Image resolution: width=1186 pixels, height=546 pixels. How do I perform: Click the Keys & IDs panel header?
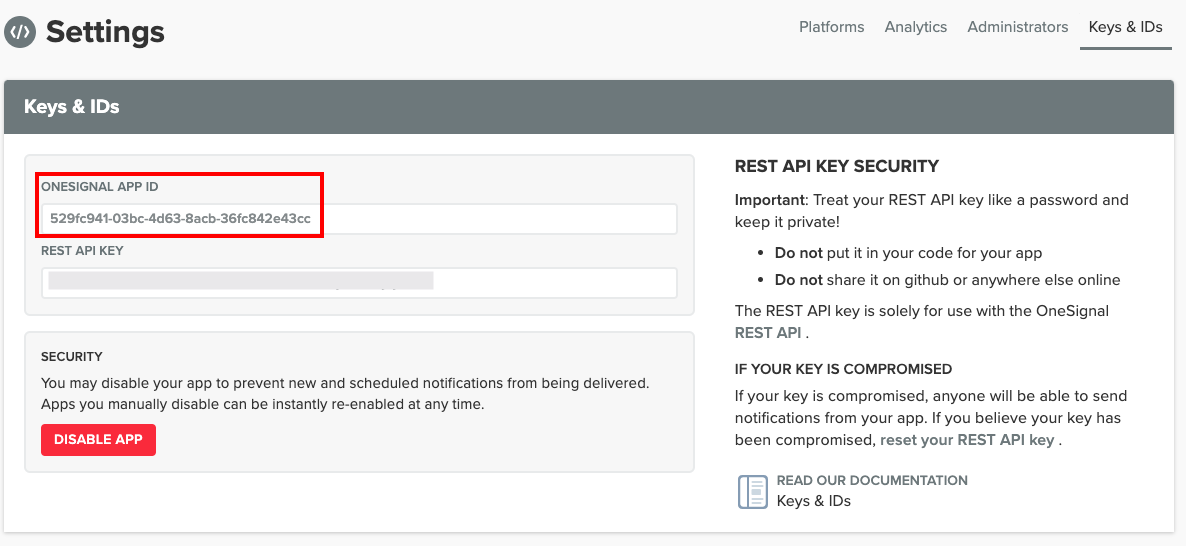click(x=589, y=107)
